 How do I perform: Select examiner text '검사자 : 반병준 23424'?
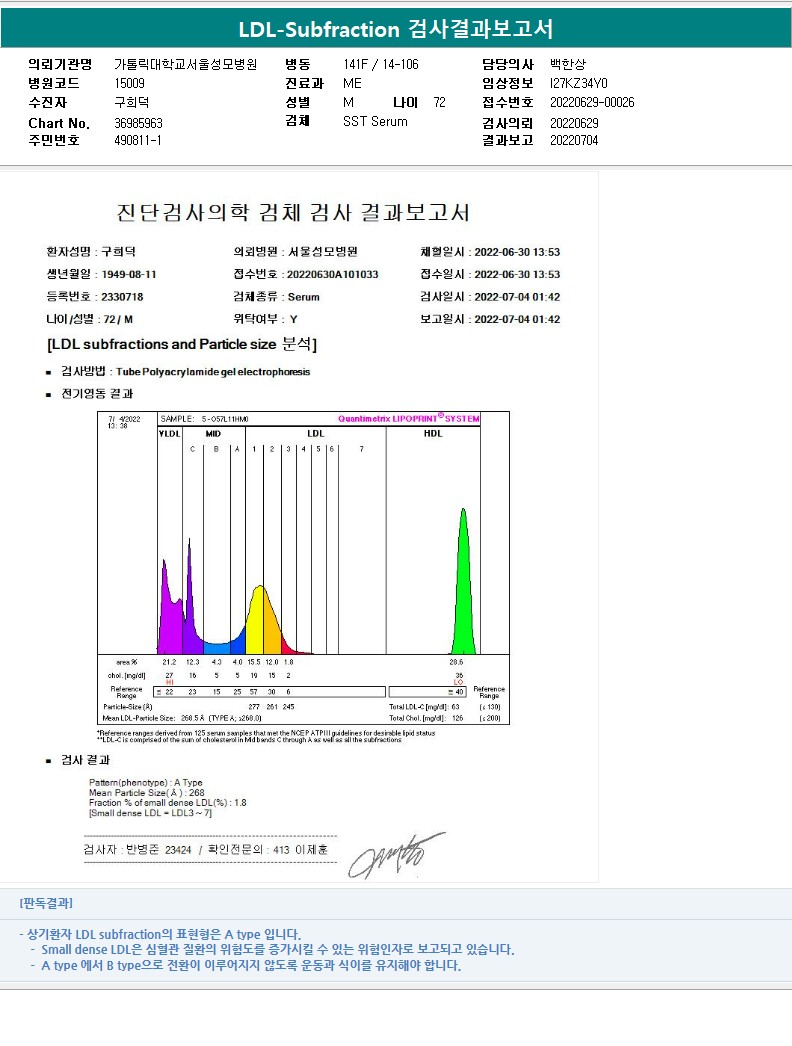tap(137, 850)
